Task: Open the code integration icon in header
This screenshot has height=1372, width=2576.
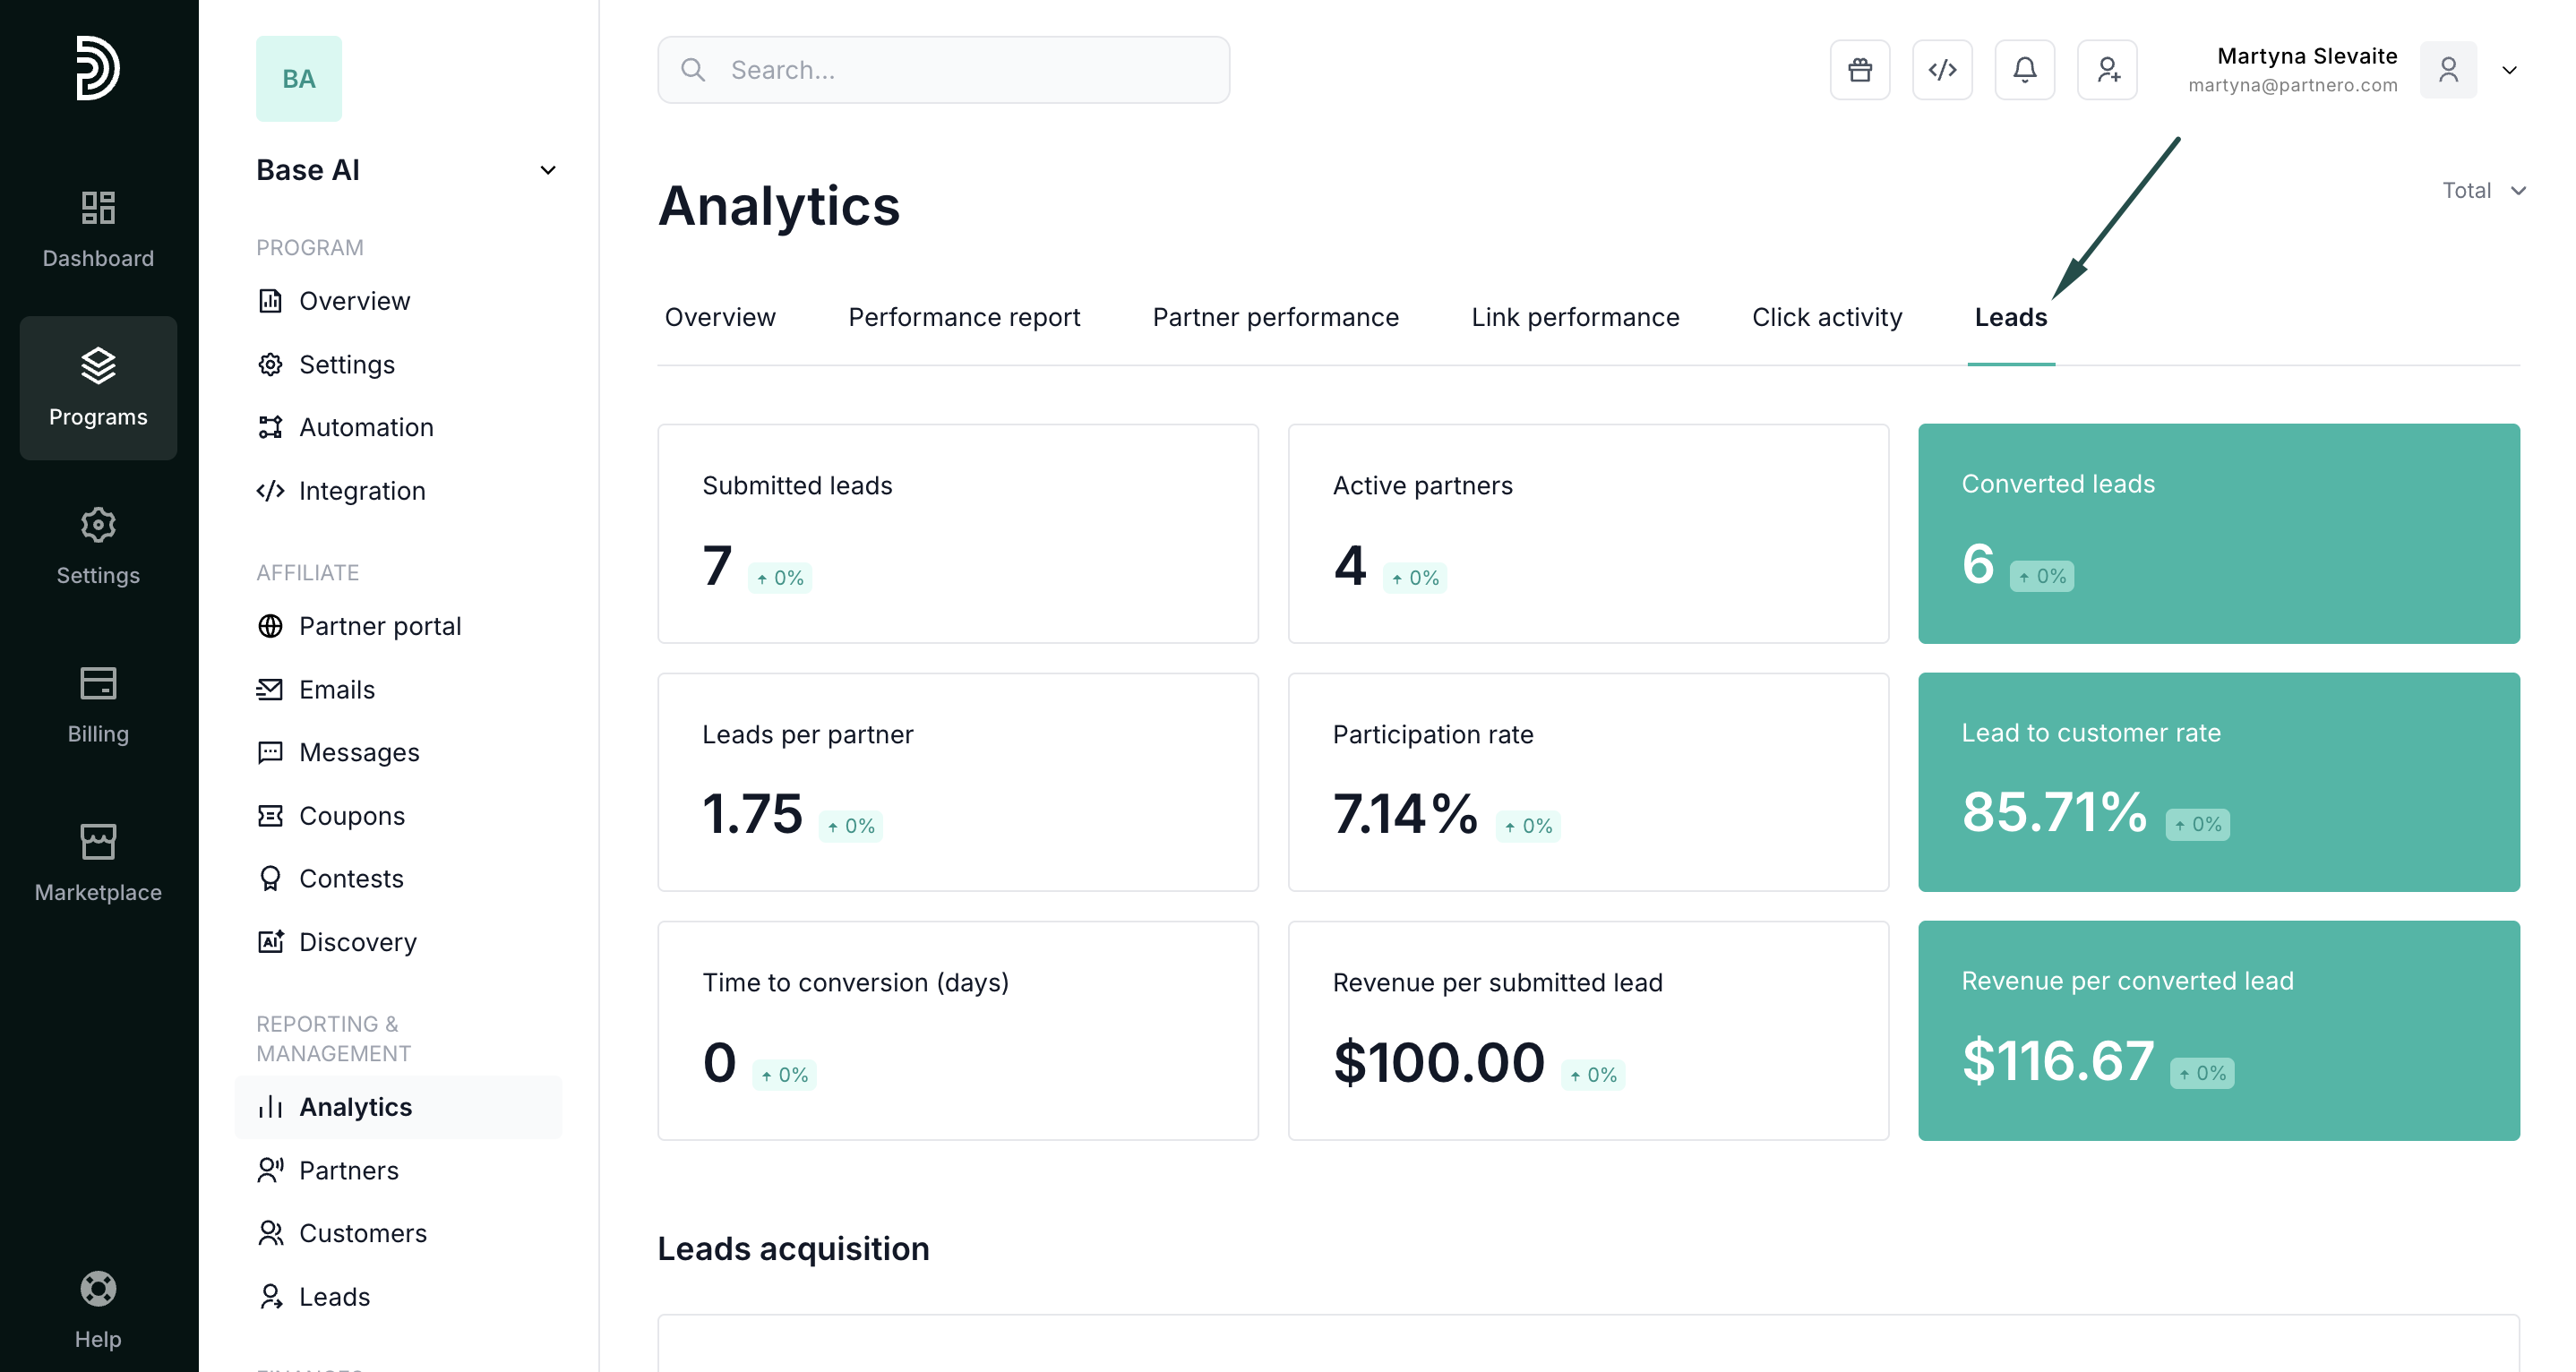Action: pyautogui.click(x=1942, y=70)
